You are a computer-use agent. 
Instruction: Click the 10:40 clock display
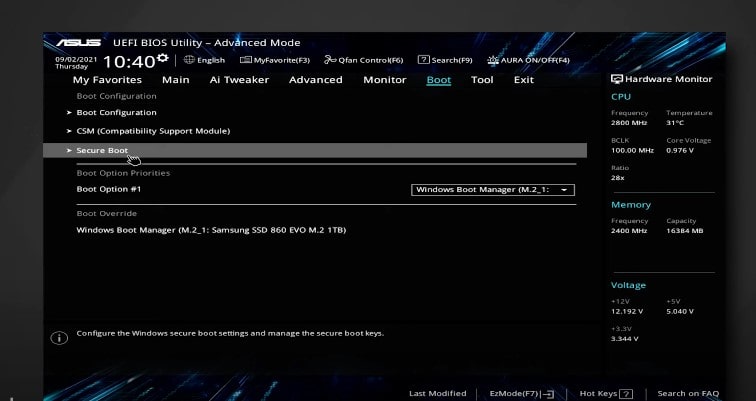click(x=129, y=62)
